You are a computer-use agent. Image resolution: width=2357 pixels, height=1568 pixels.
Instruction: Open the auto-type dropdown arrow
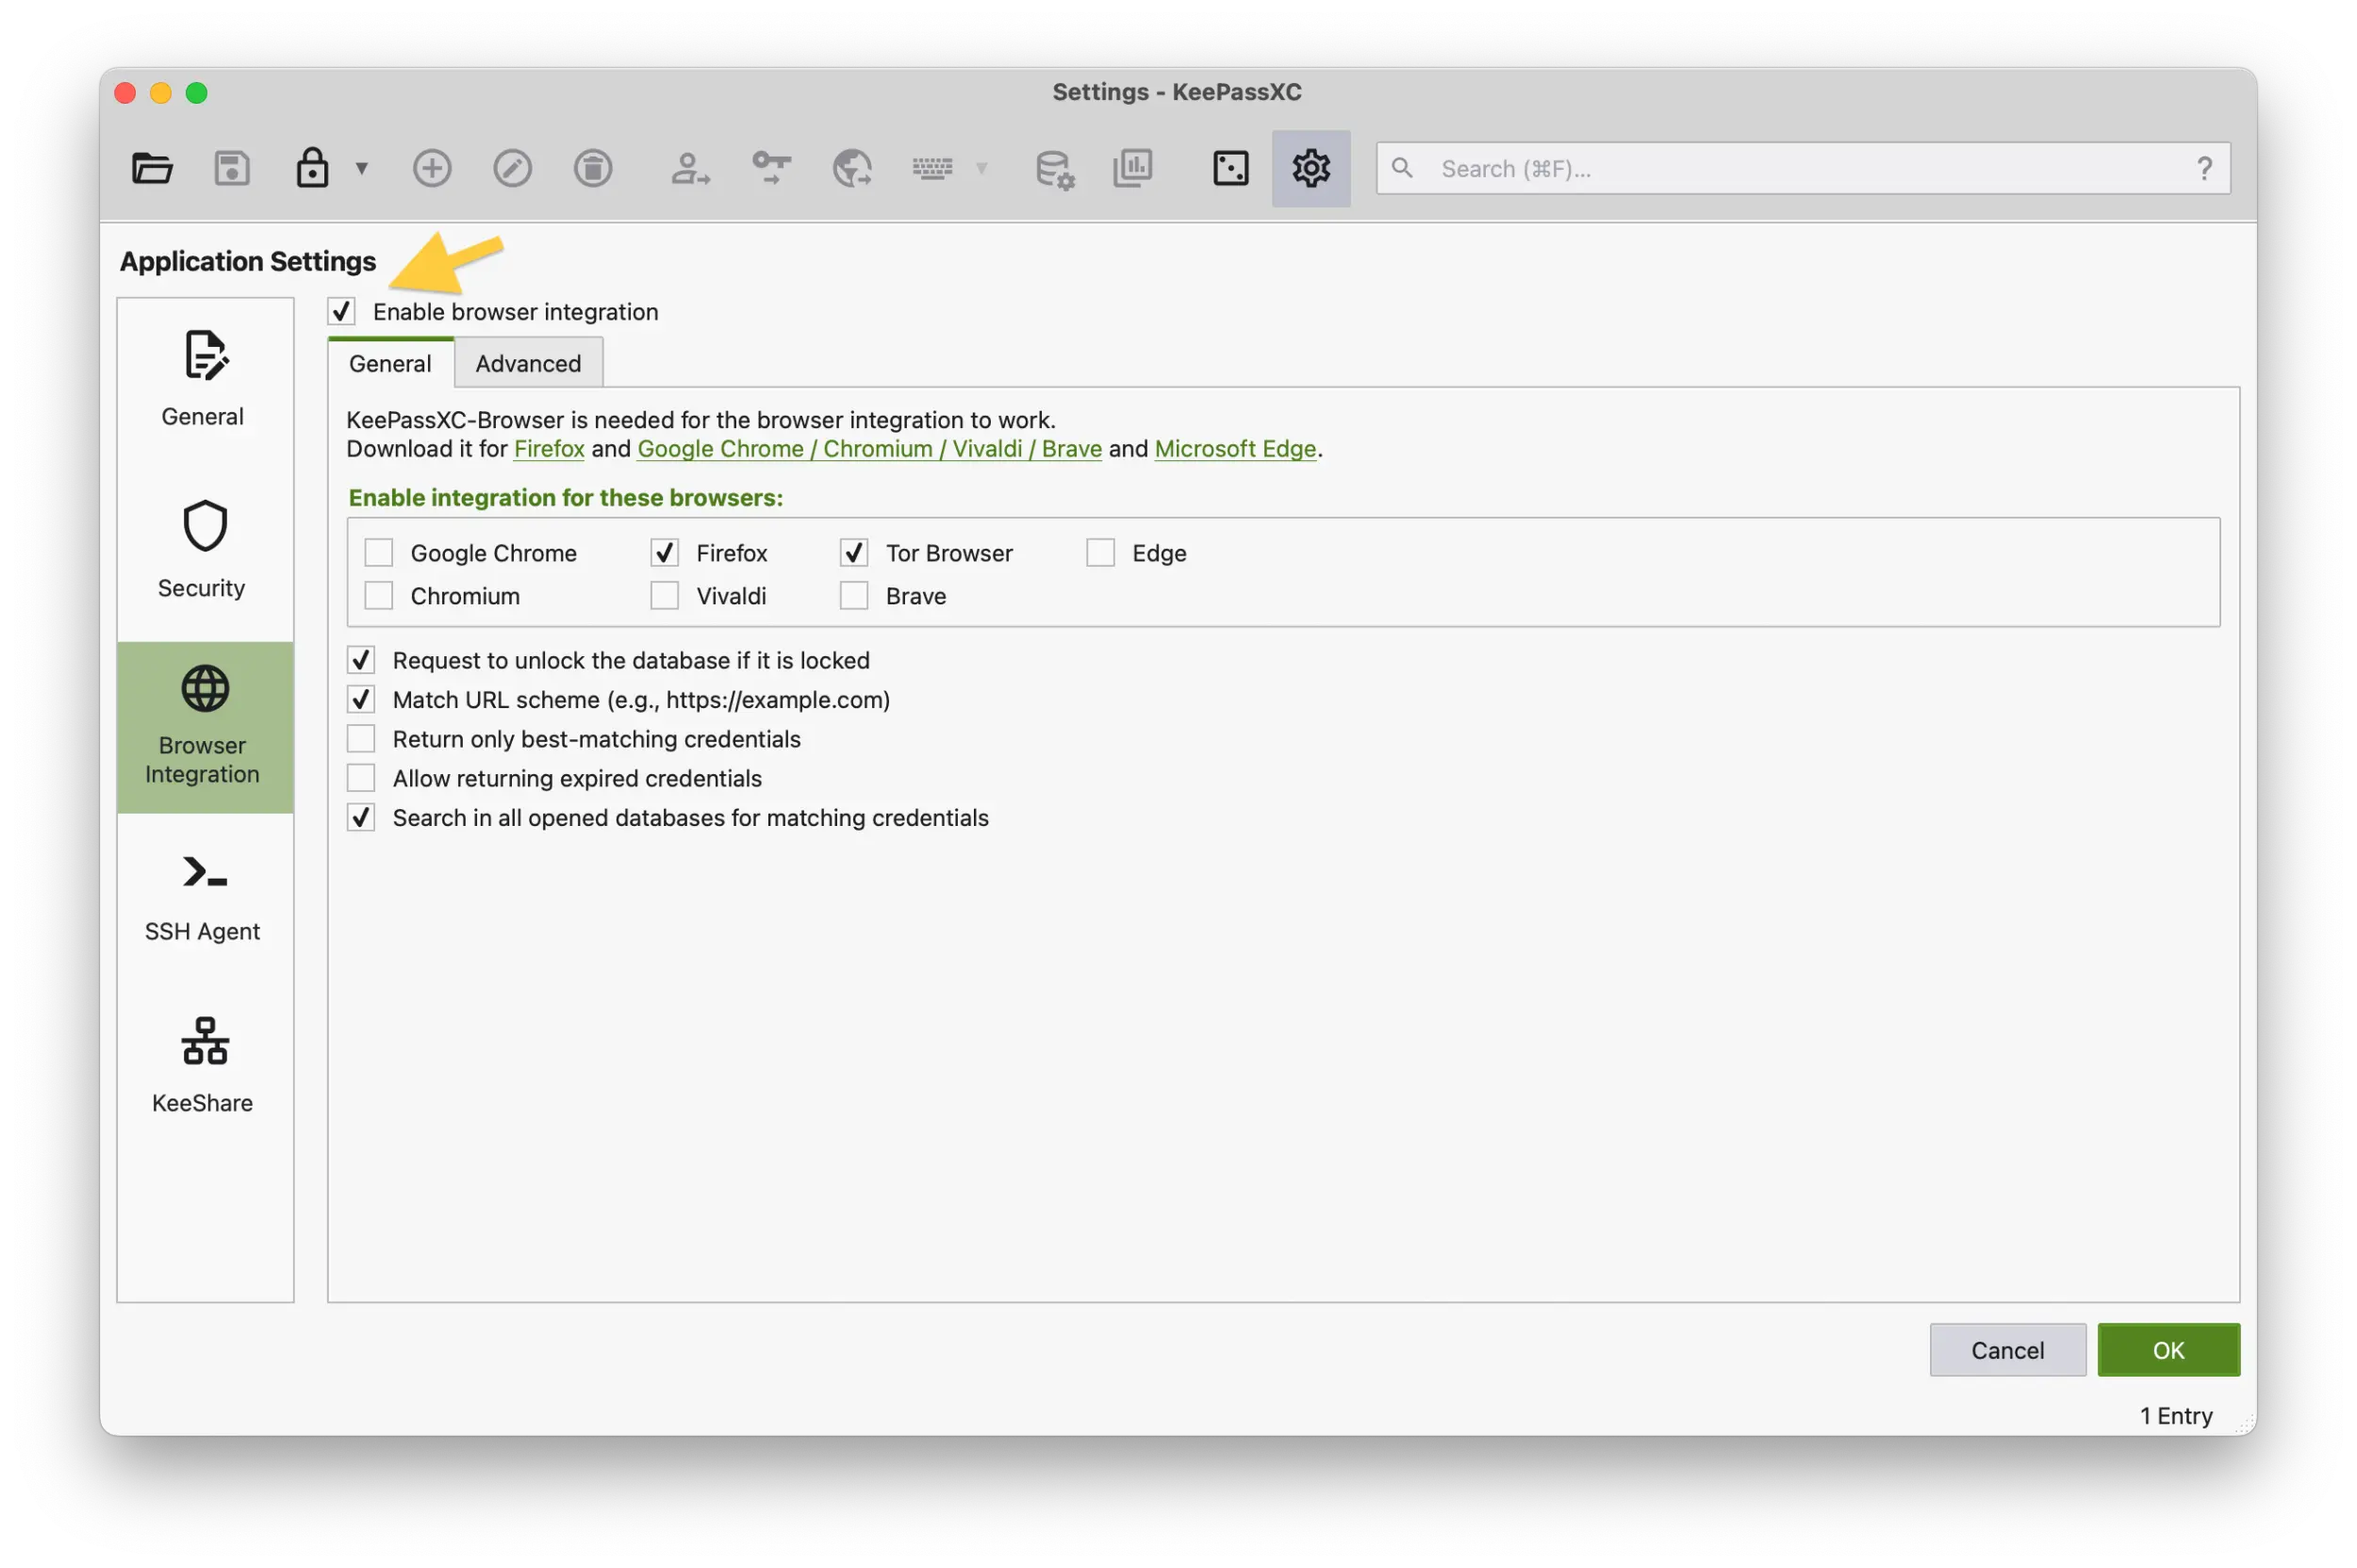coord(982,168)
